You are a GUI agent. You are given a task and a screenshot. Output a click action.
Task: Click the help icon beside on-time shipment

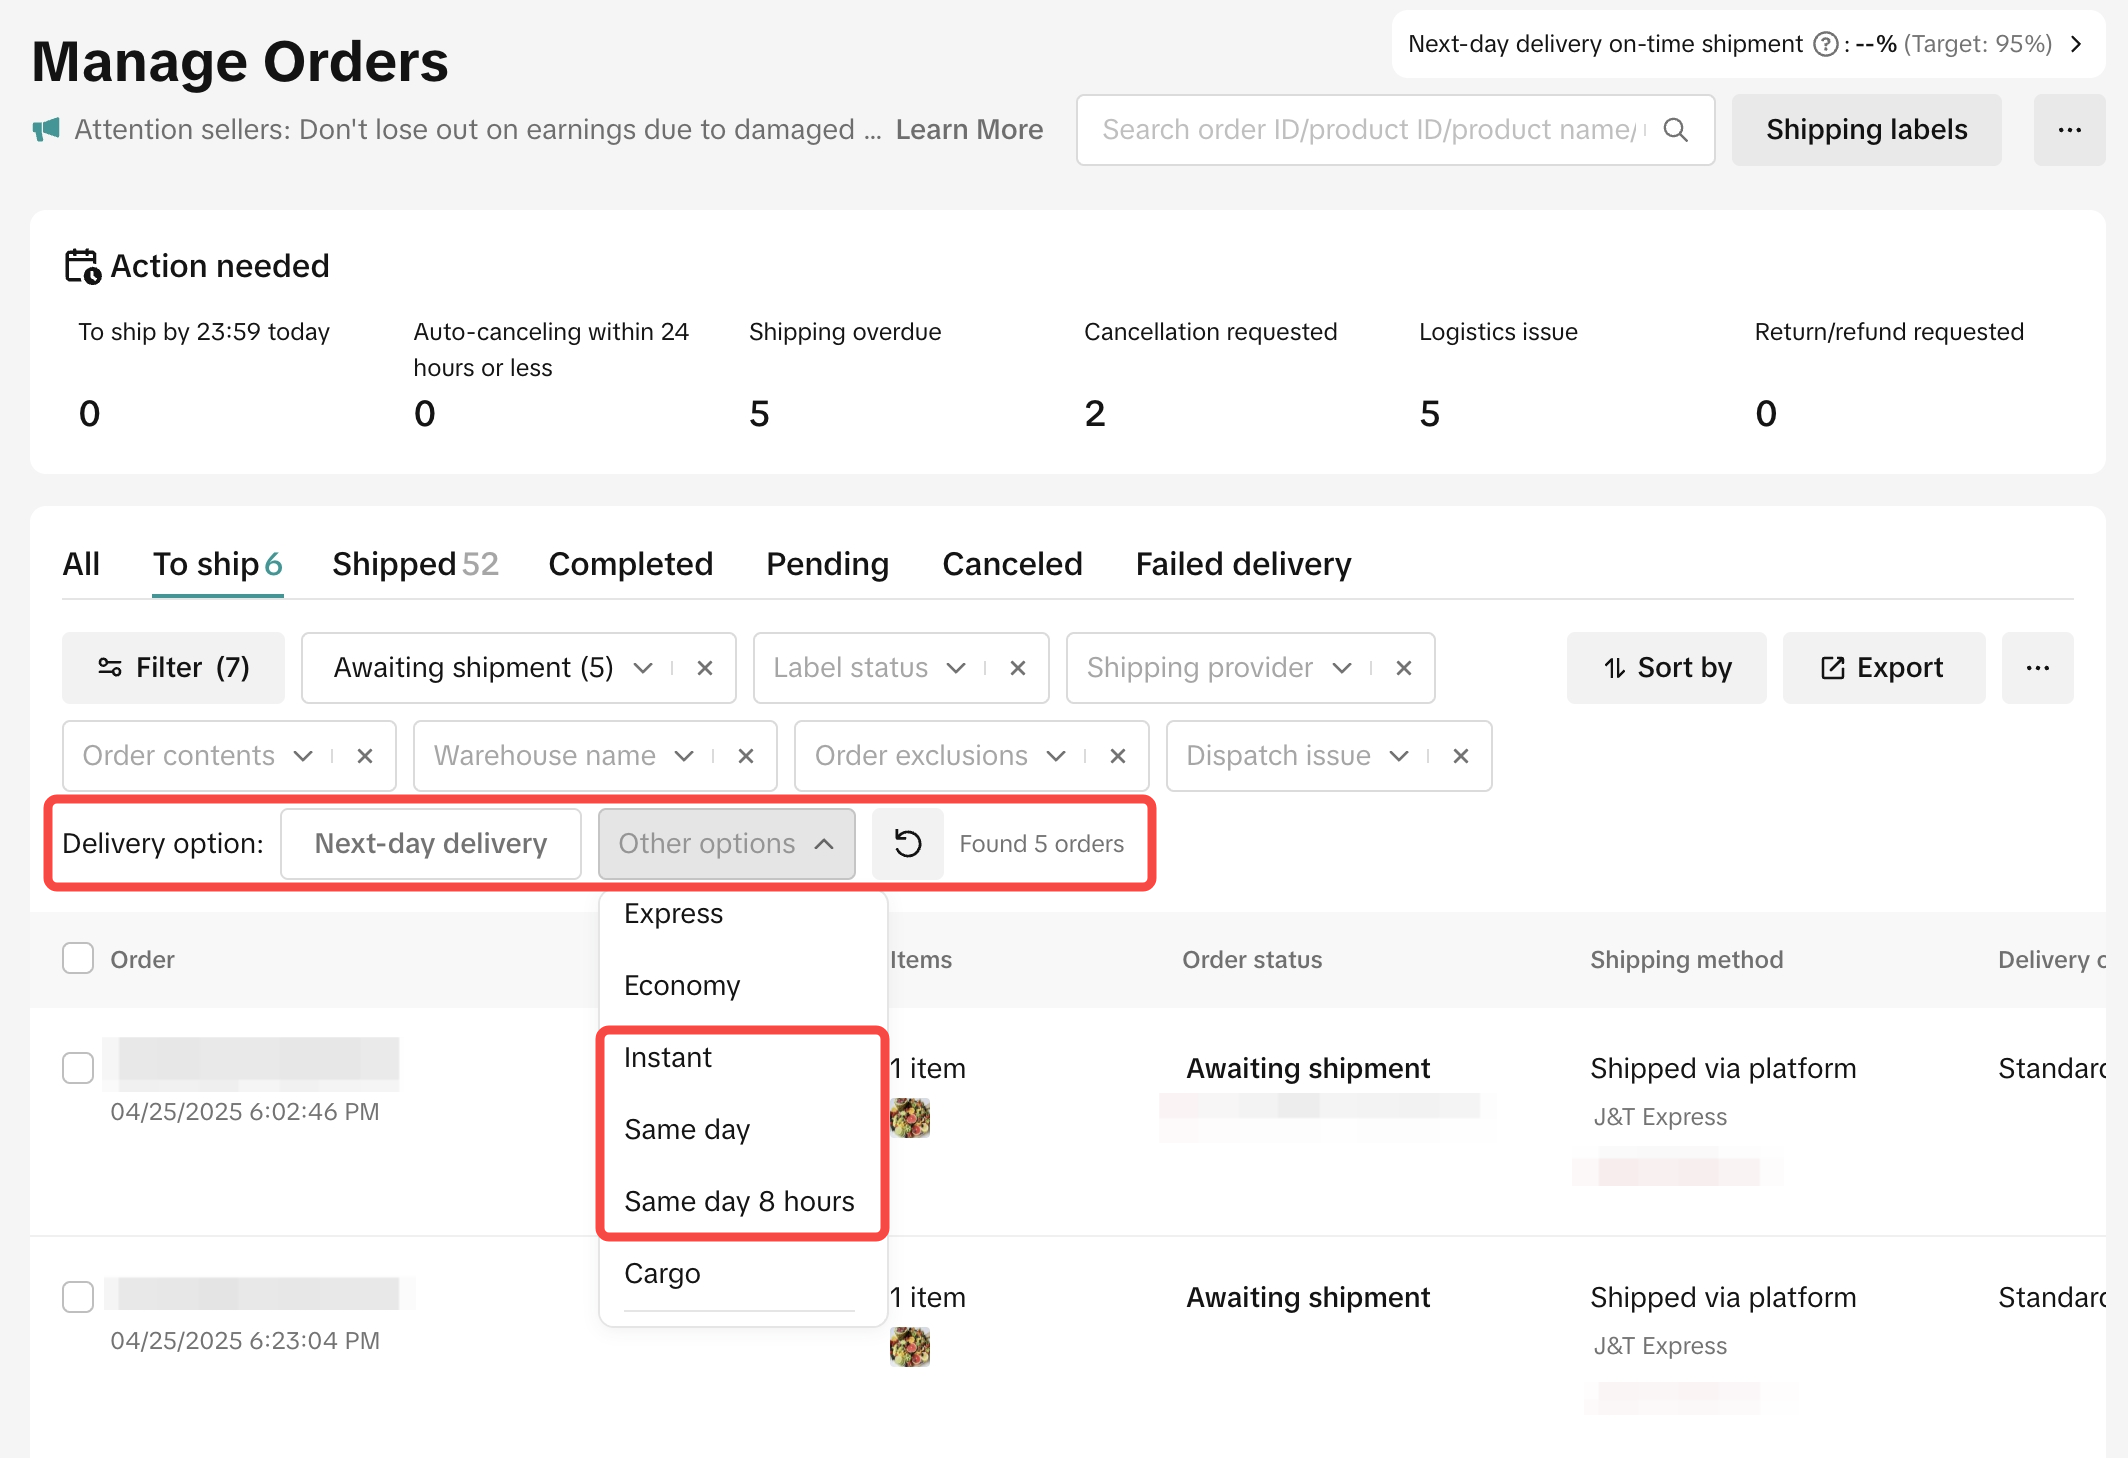tap(1825, 44)
